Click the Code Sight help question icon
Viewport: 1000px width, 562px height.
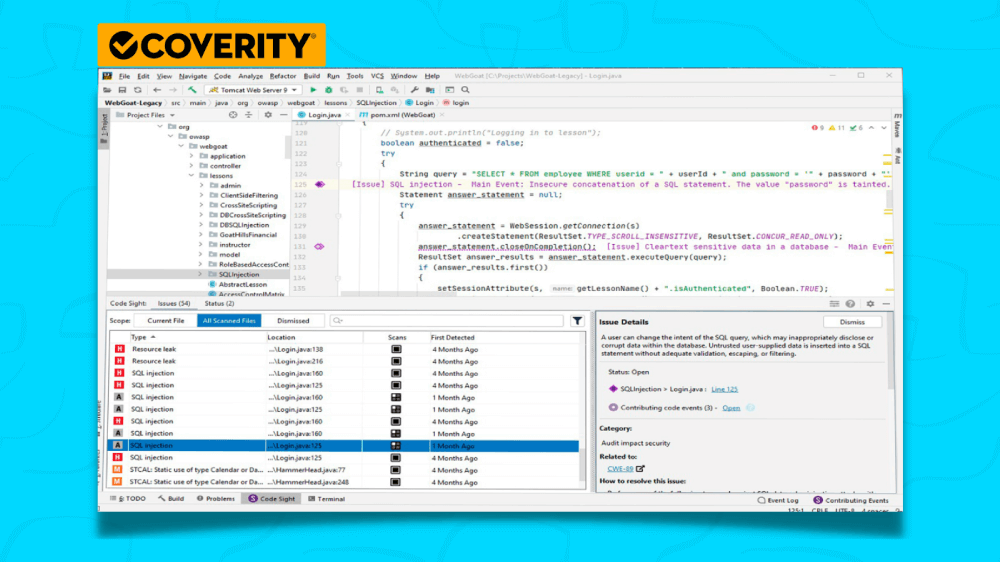[850, 304]
